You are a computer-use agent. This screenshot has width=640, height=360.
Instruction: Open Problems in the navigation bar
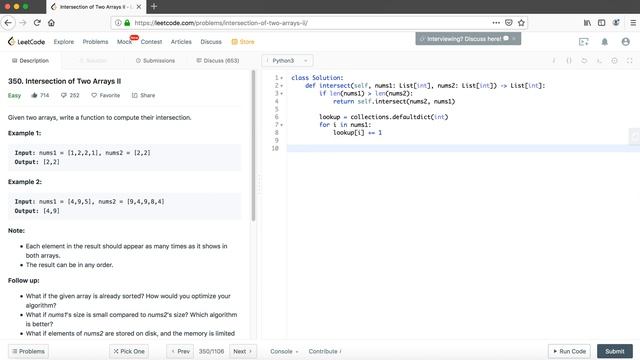pyautogui.click(x=95, y=42)
